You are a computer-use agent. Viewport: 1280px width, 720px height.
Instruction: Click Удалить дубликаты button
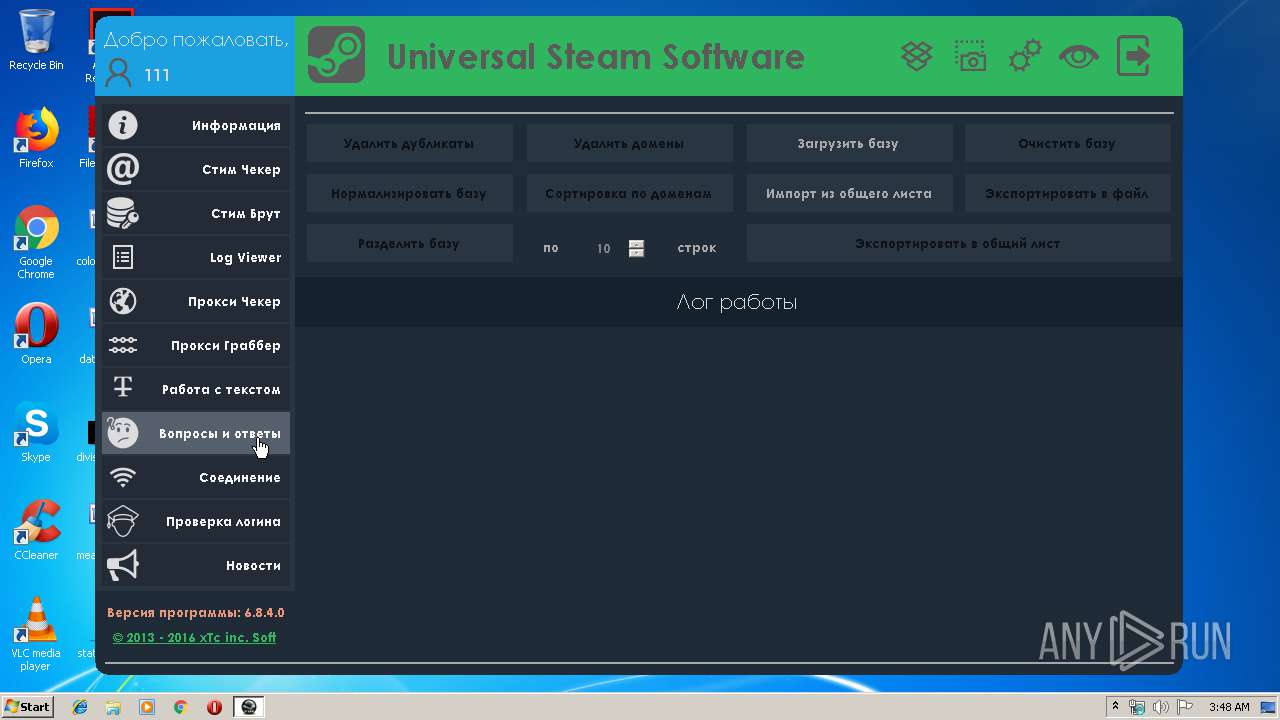pos(409,143)
